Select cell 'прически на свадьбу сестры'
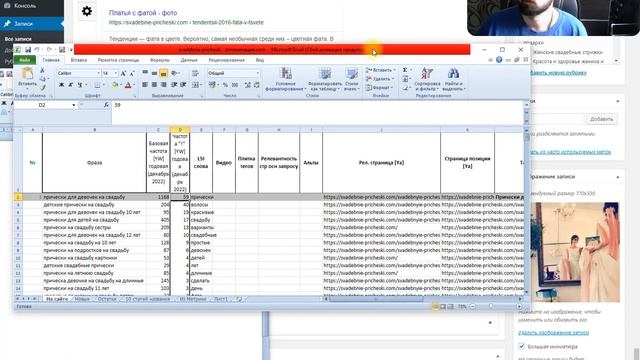Image resolution: width=640 pixels, height=360 pixels. (94, 227)
